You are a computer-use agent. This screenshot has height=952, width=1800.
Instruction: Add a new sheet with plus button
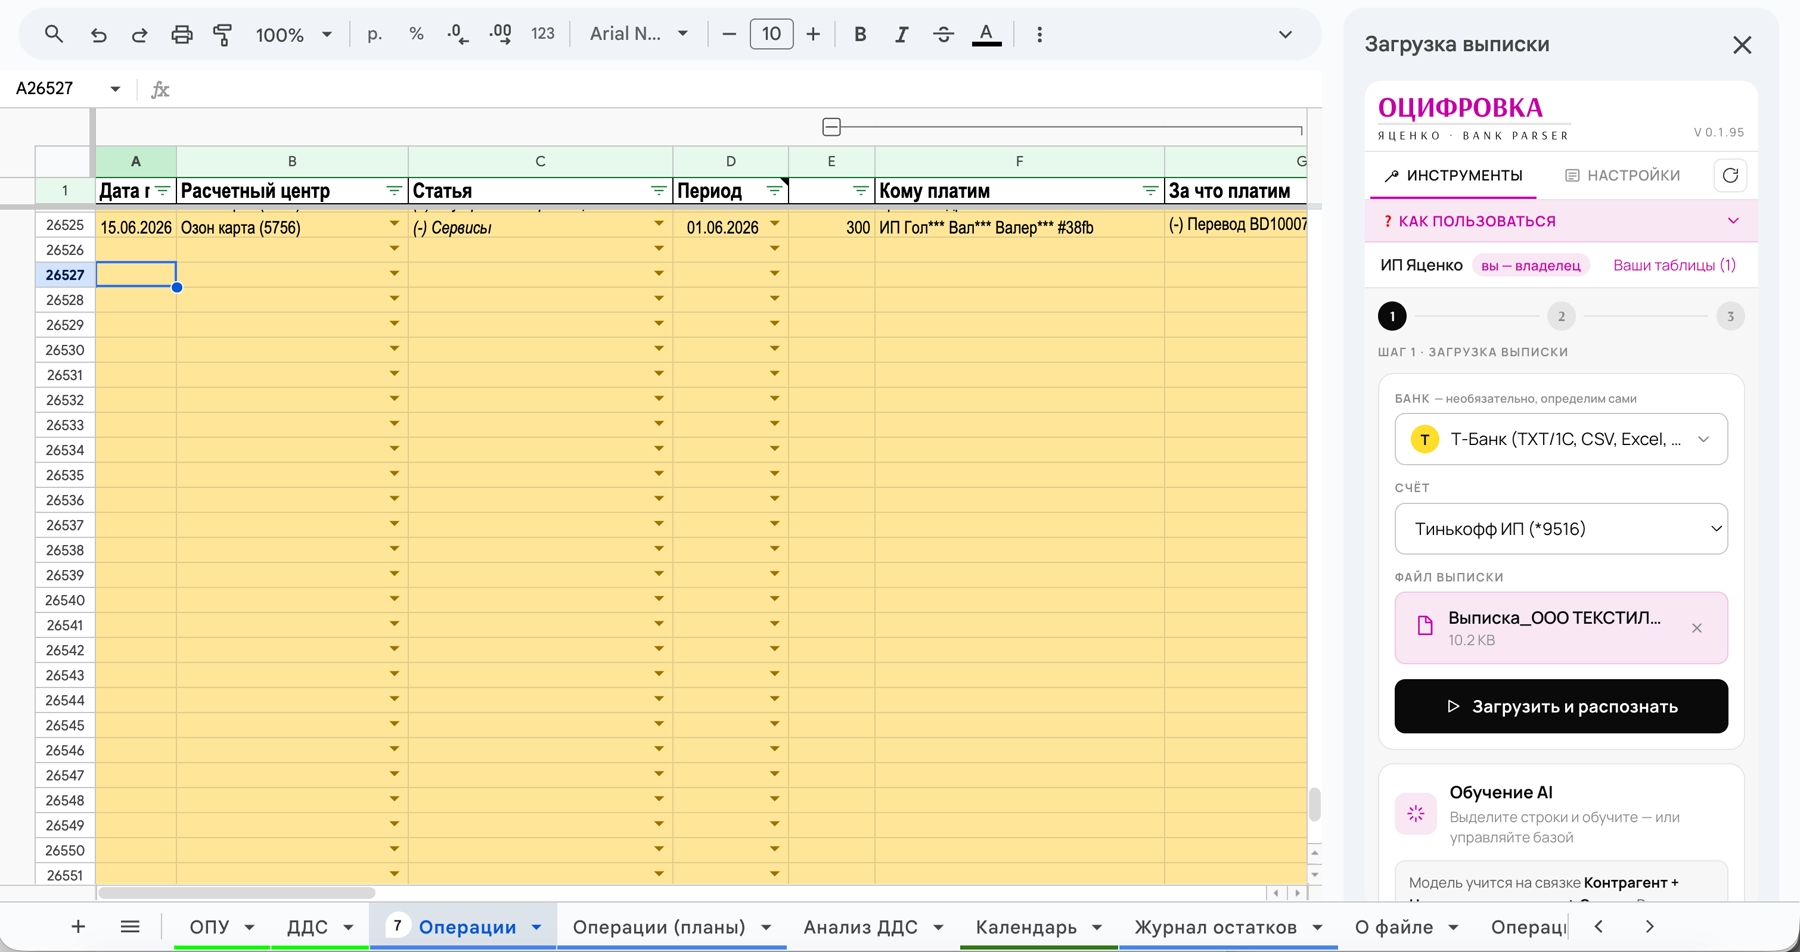pos(78,927)
